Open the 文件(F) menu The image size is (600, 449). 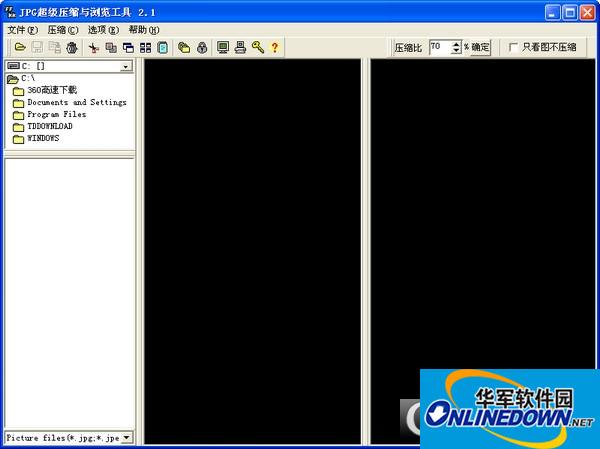(x=23, y=30)
